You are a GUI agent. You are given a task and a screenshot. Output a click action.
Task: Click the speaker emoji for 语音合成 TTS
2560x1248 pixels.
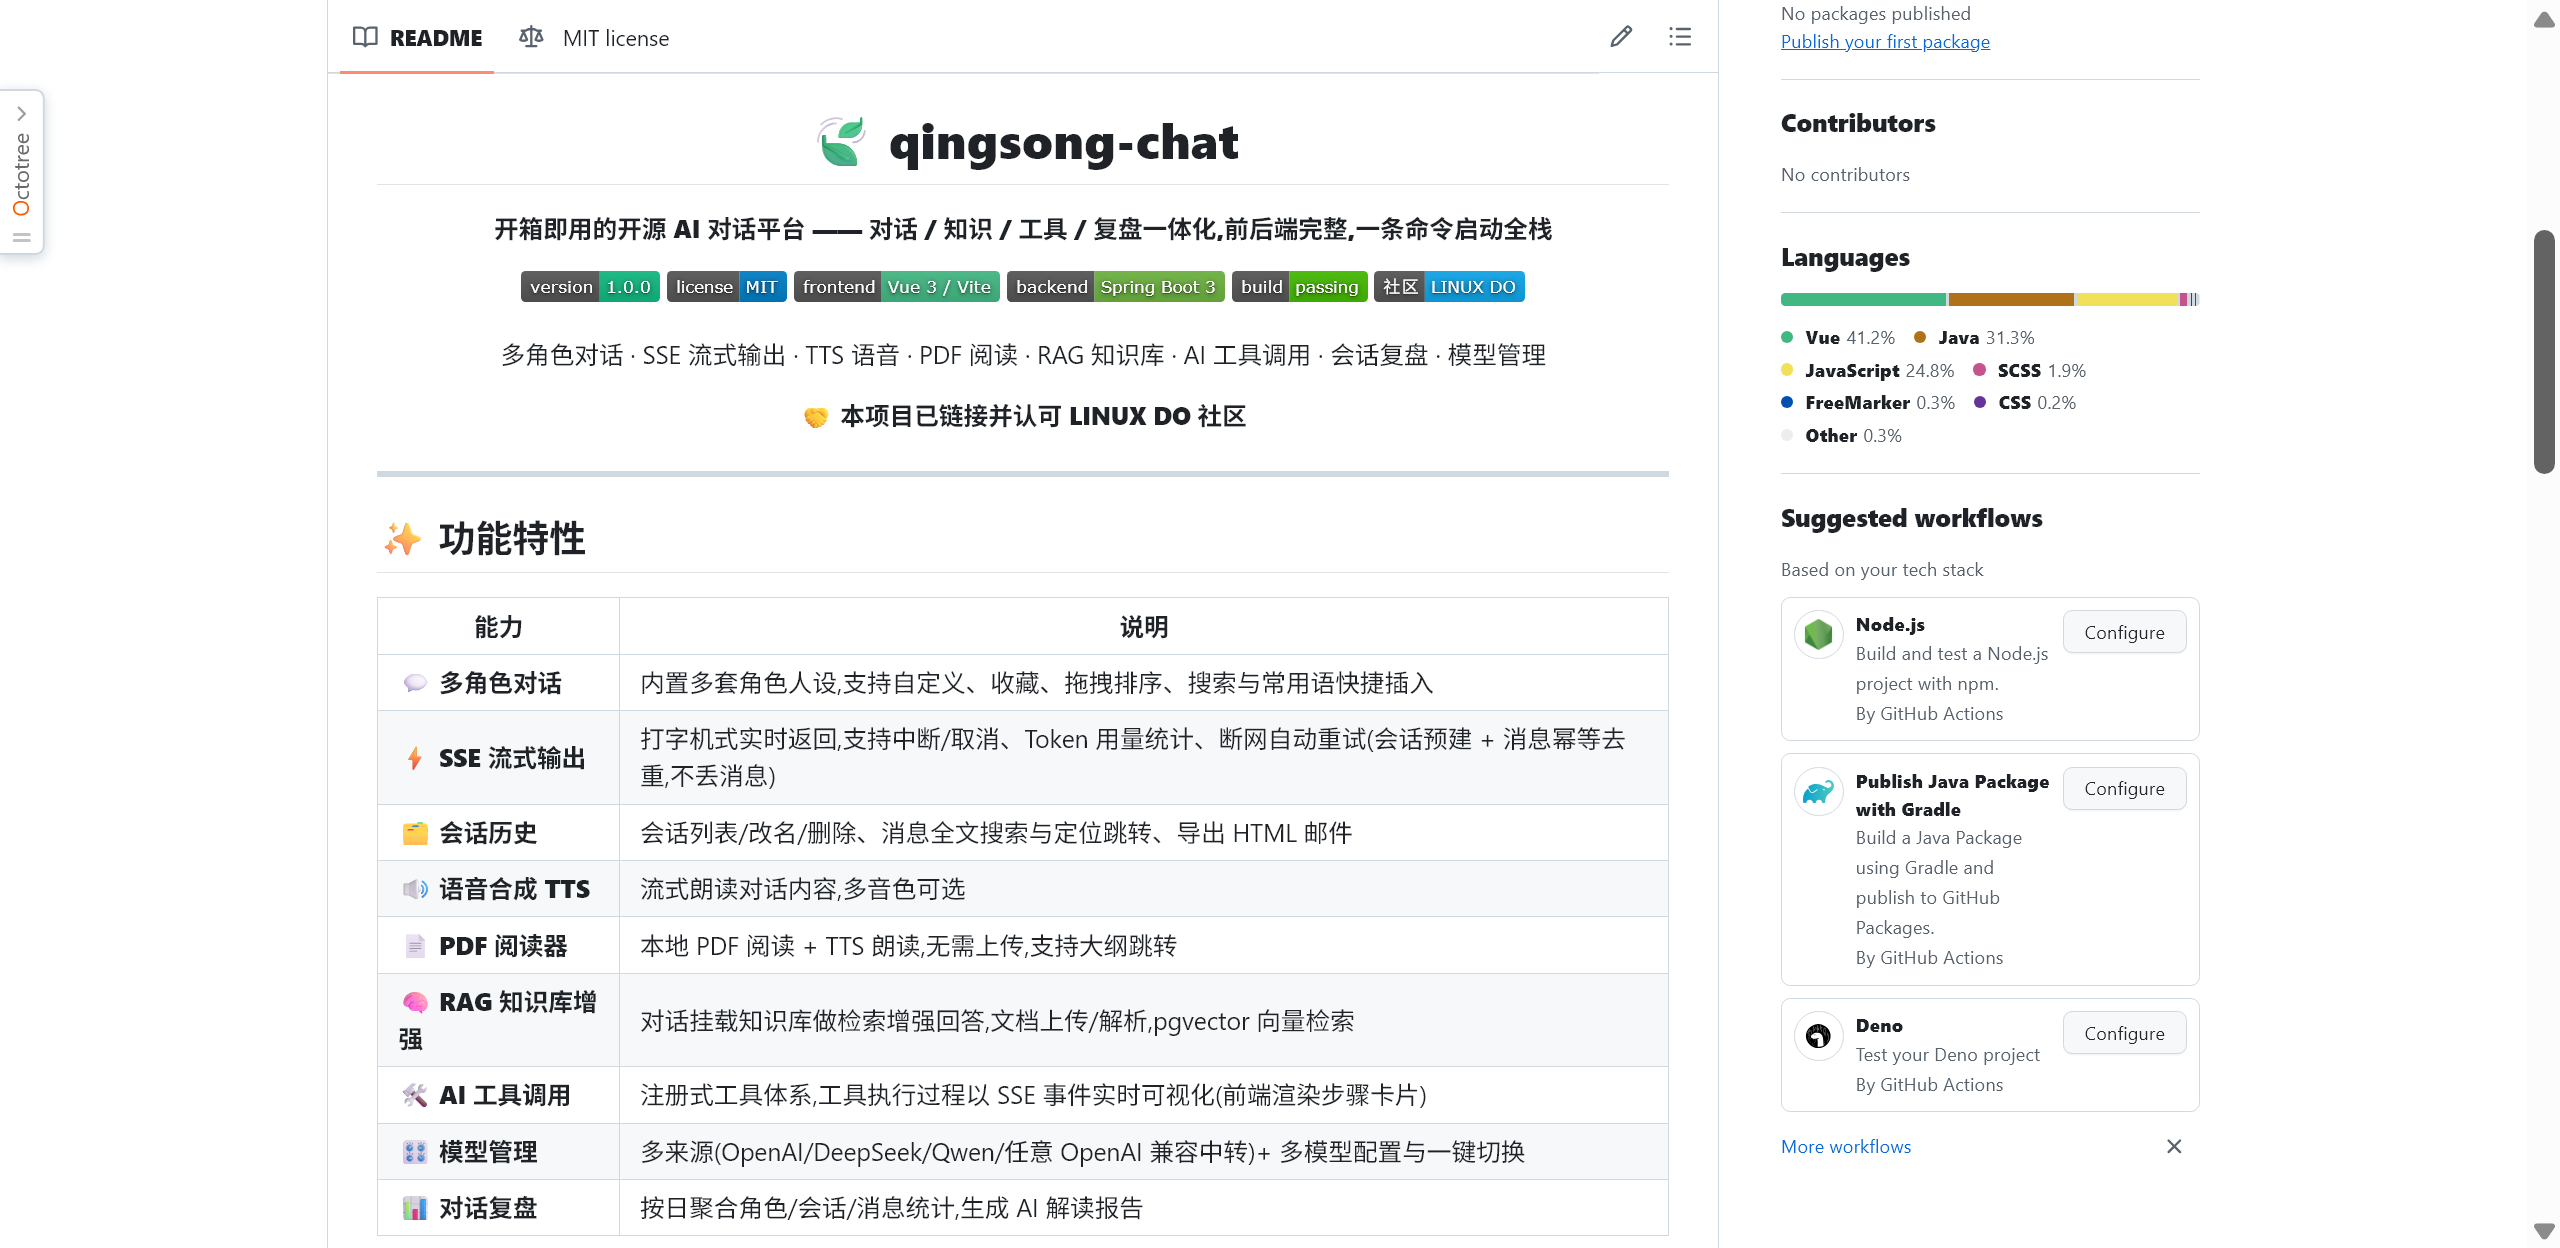coord(415,889)
